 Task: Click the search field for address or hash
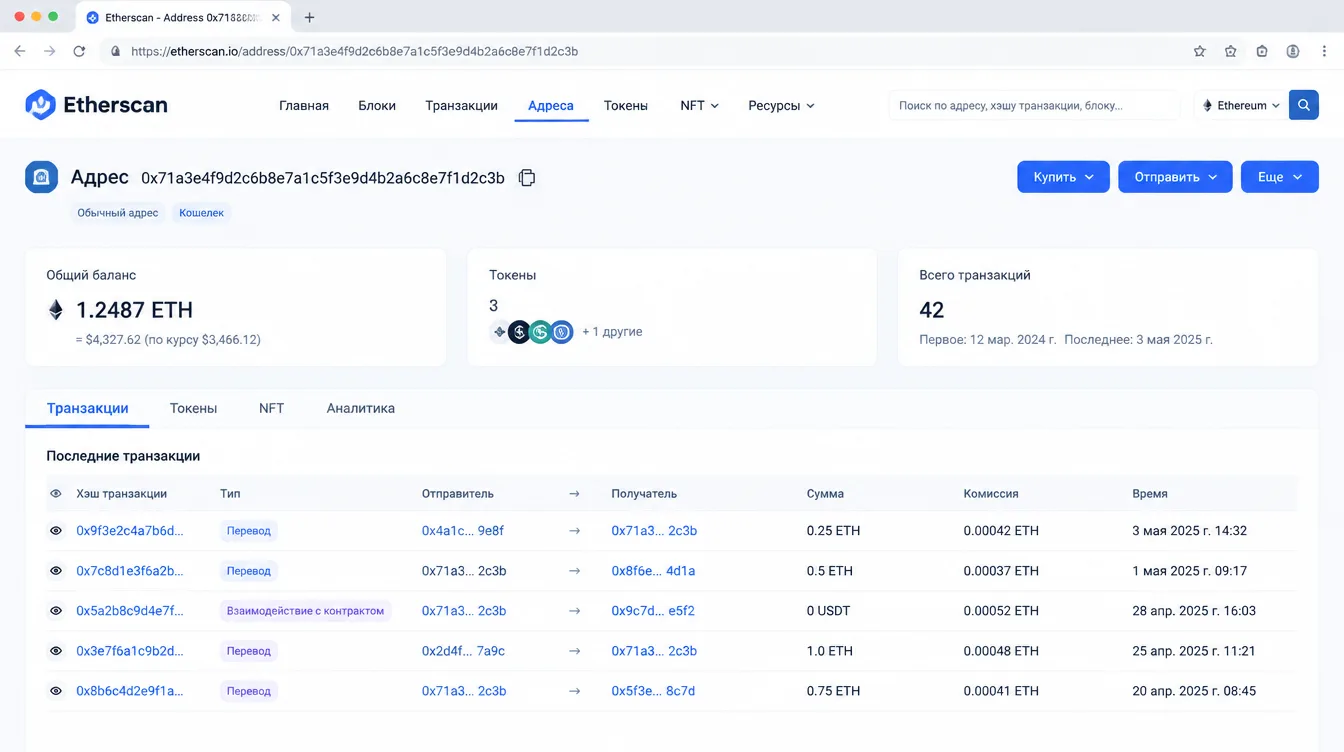(x=1034, y=105)
